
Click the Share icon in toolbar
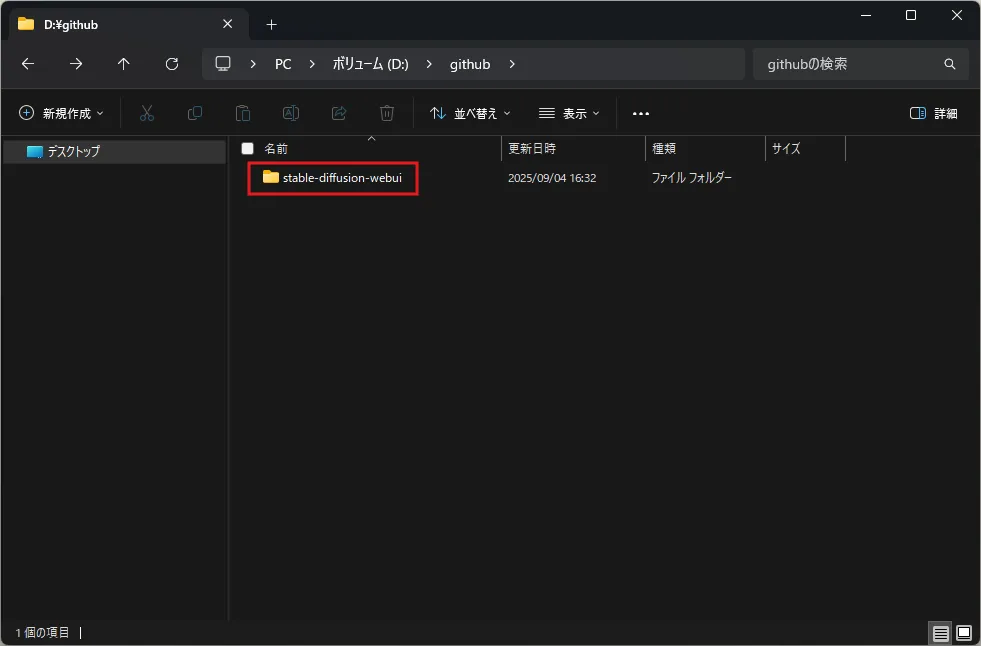point(339,113)
